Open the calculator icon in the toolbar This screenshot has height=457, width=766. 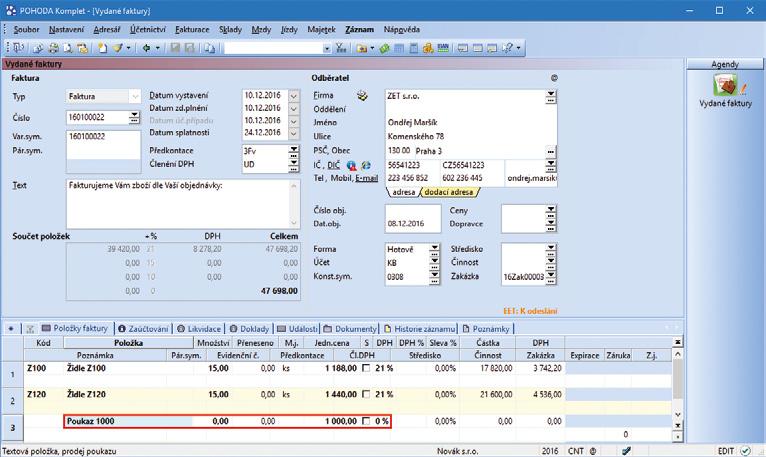point(413,48)
